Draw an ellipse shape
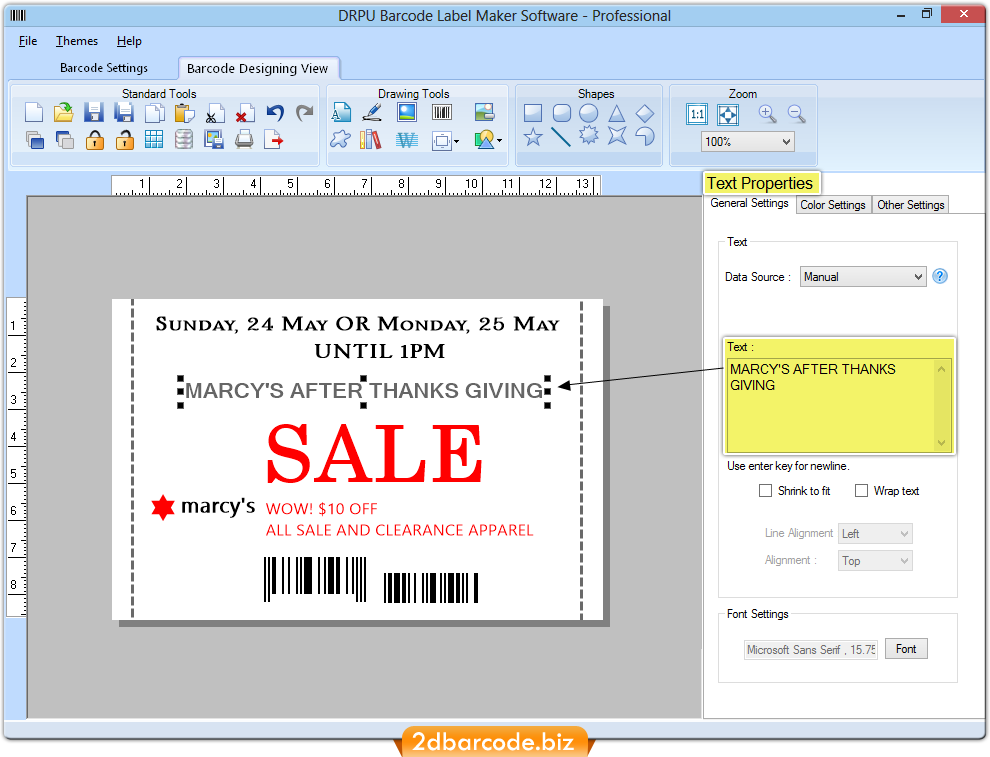Viewport: 990px width, 757px height. (x=588, y=114)
